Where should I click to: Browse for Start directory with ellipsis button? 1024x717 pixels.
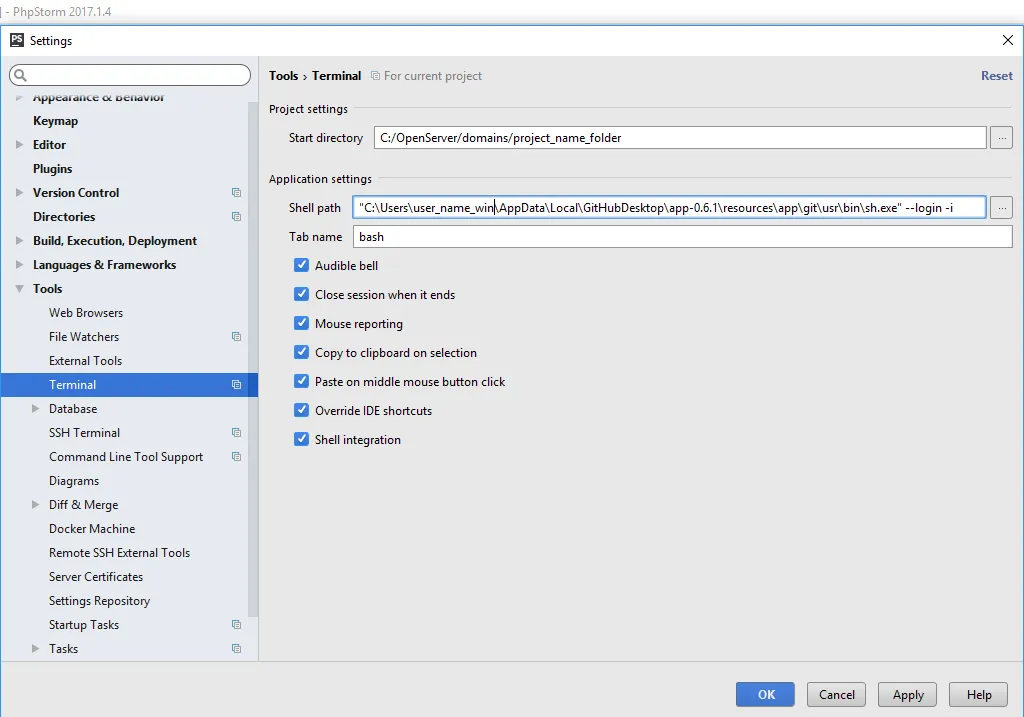[x=1001, y=138]
